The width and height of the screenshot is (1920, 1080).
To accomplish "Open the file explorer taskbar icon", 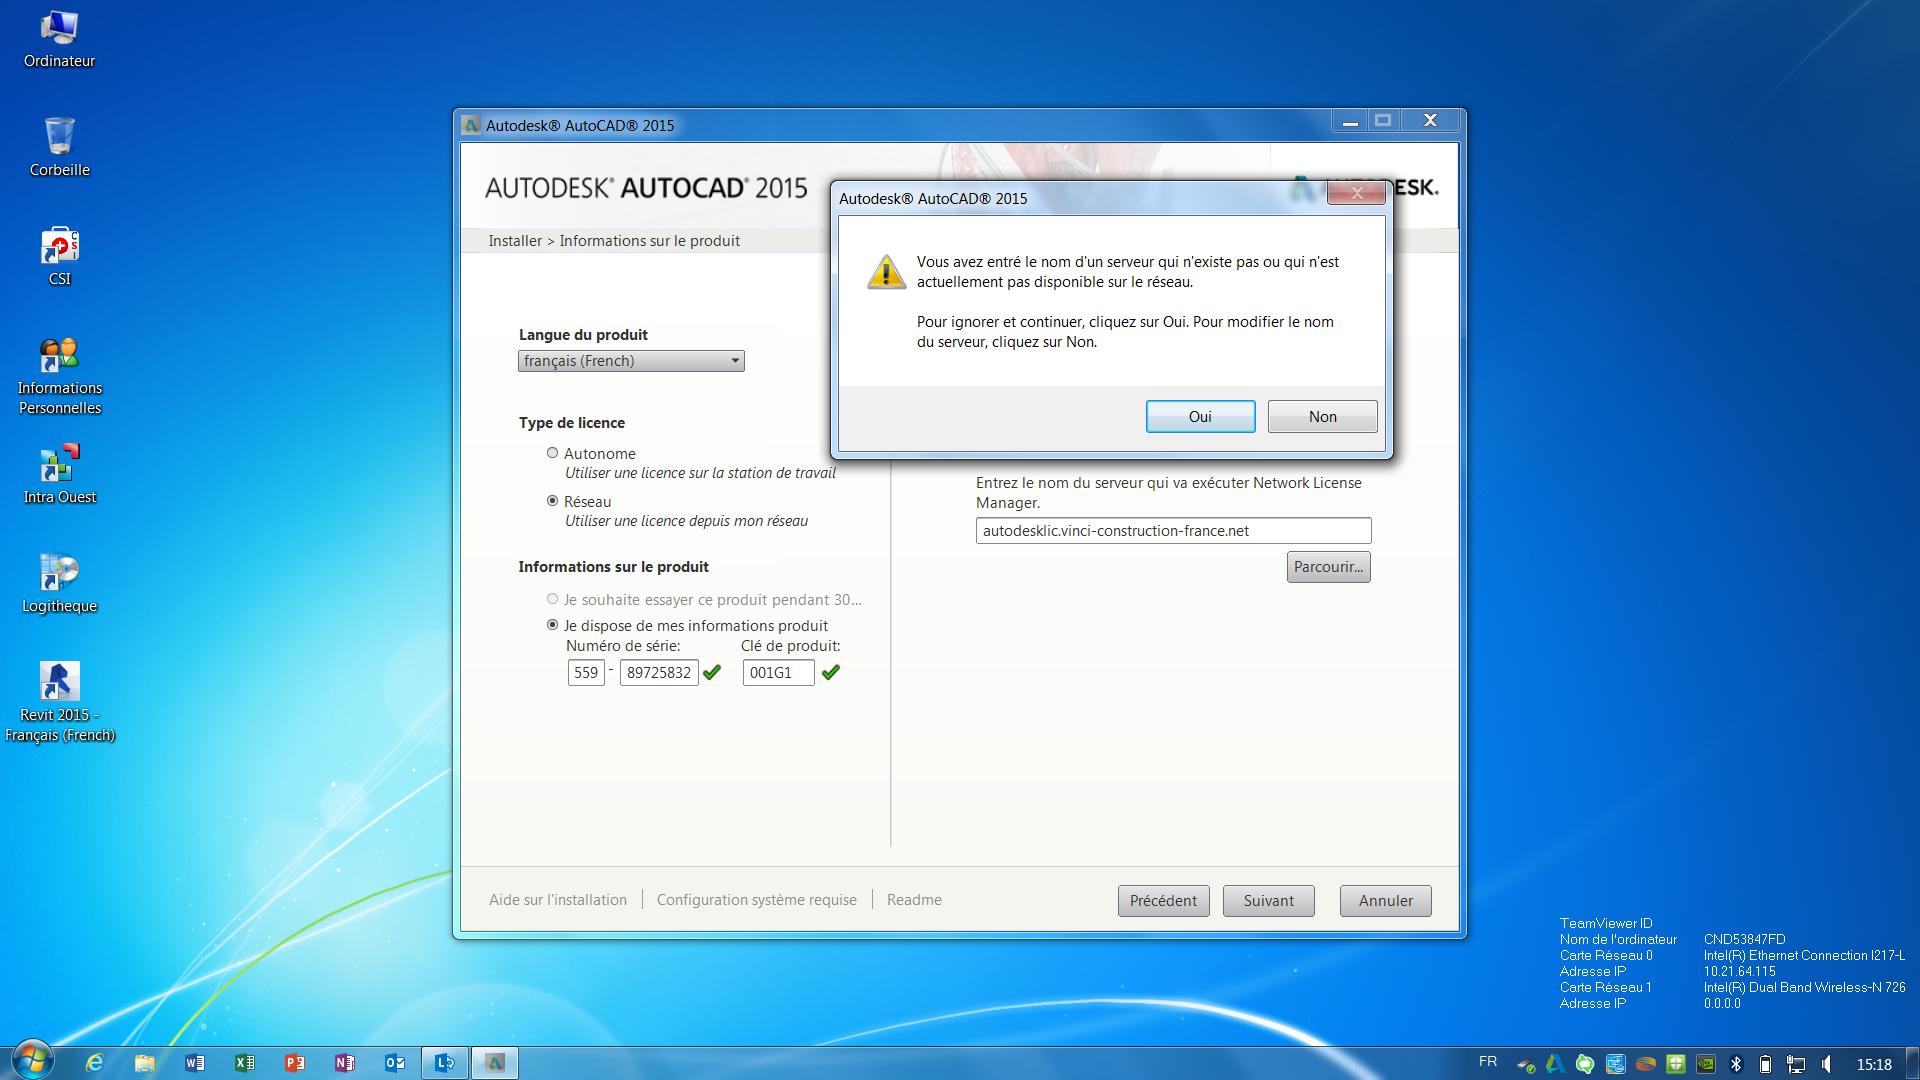I will 145,1063.
